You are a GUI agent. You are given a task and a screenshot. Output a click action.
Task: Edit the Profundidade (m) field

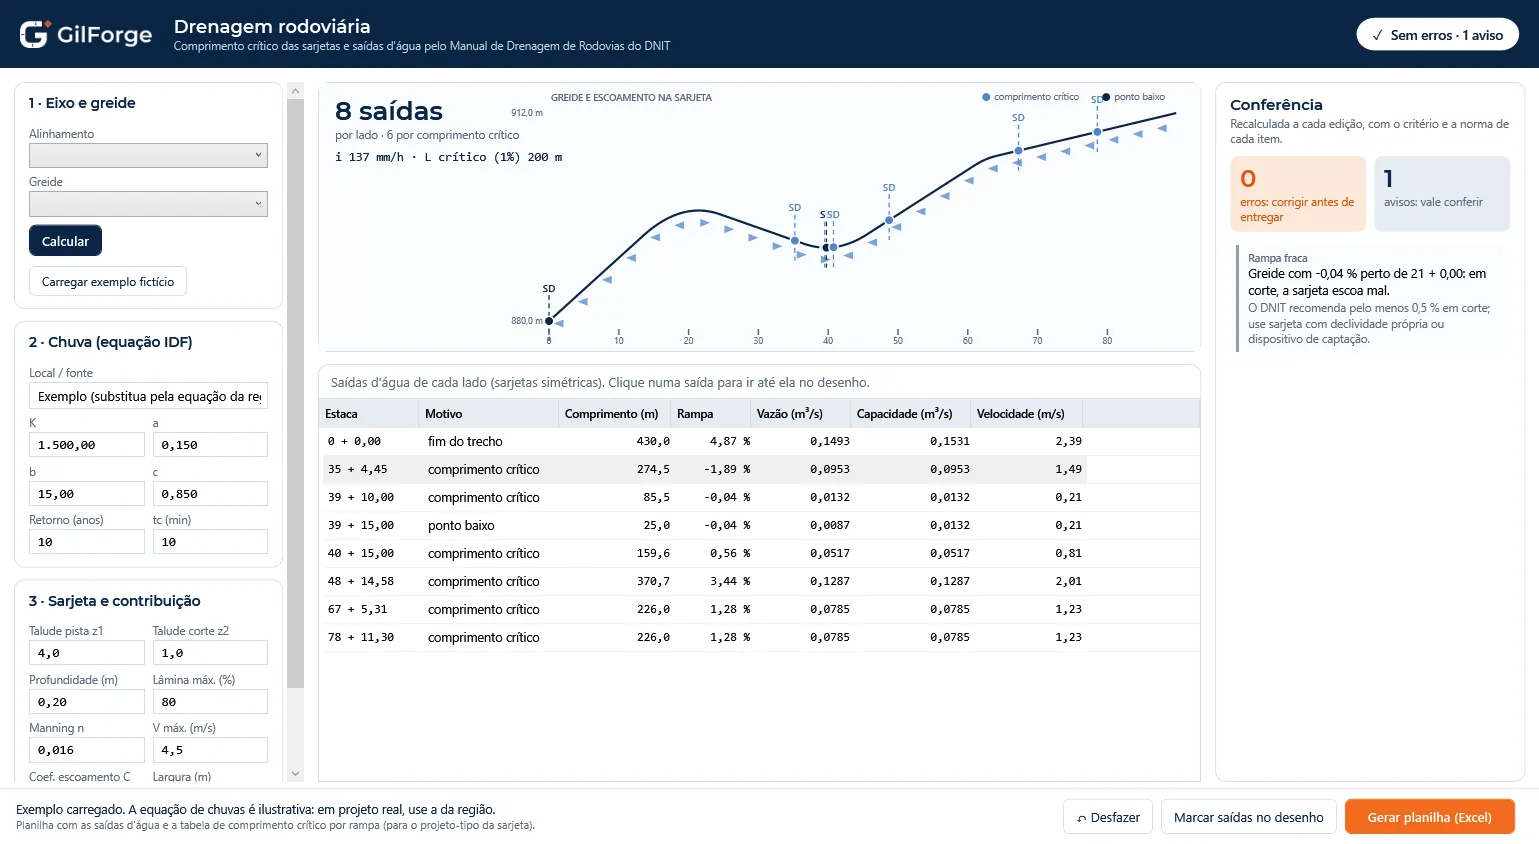pyautogui.click(x=87, y=702)
